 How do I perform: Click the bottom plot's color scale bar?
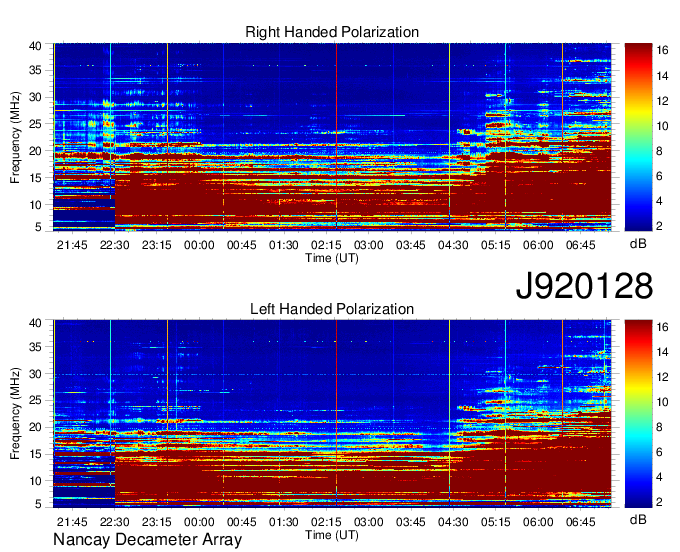[x=638, y=414]
